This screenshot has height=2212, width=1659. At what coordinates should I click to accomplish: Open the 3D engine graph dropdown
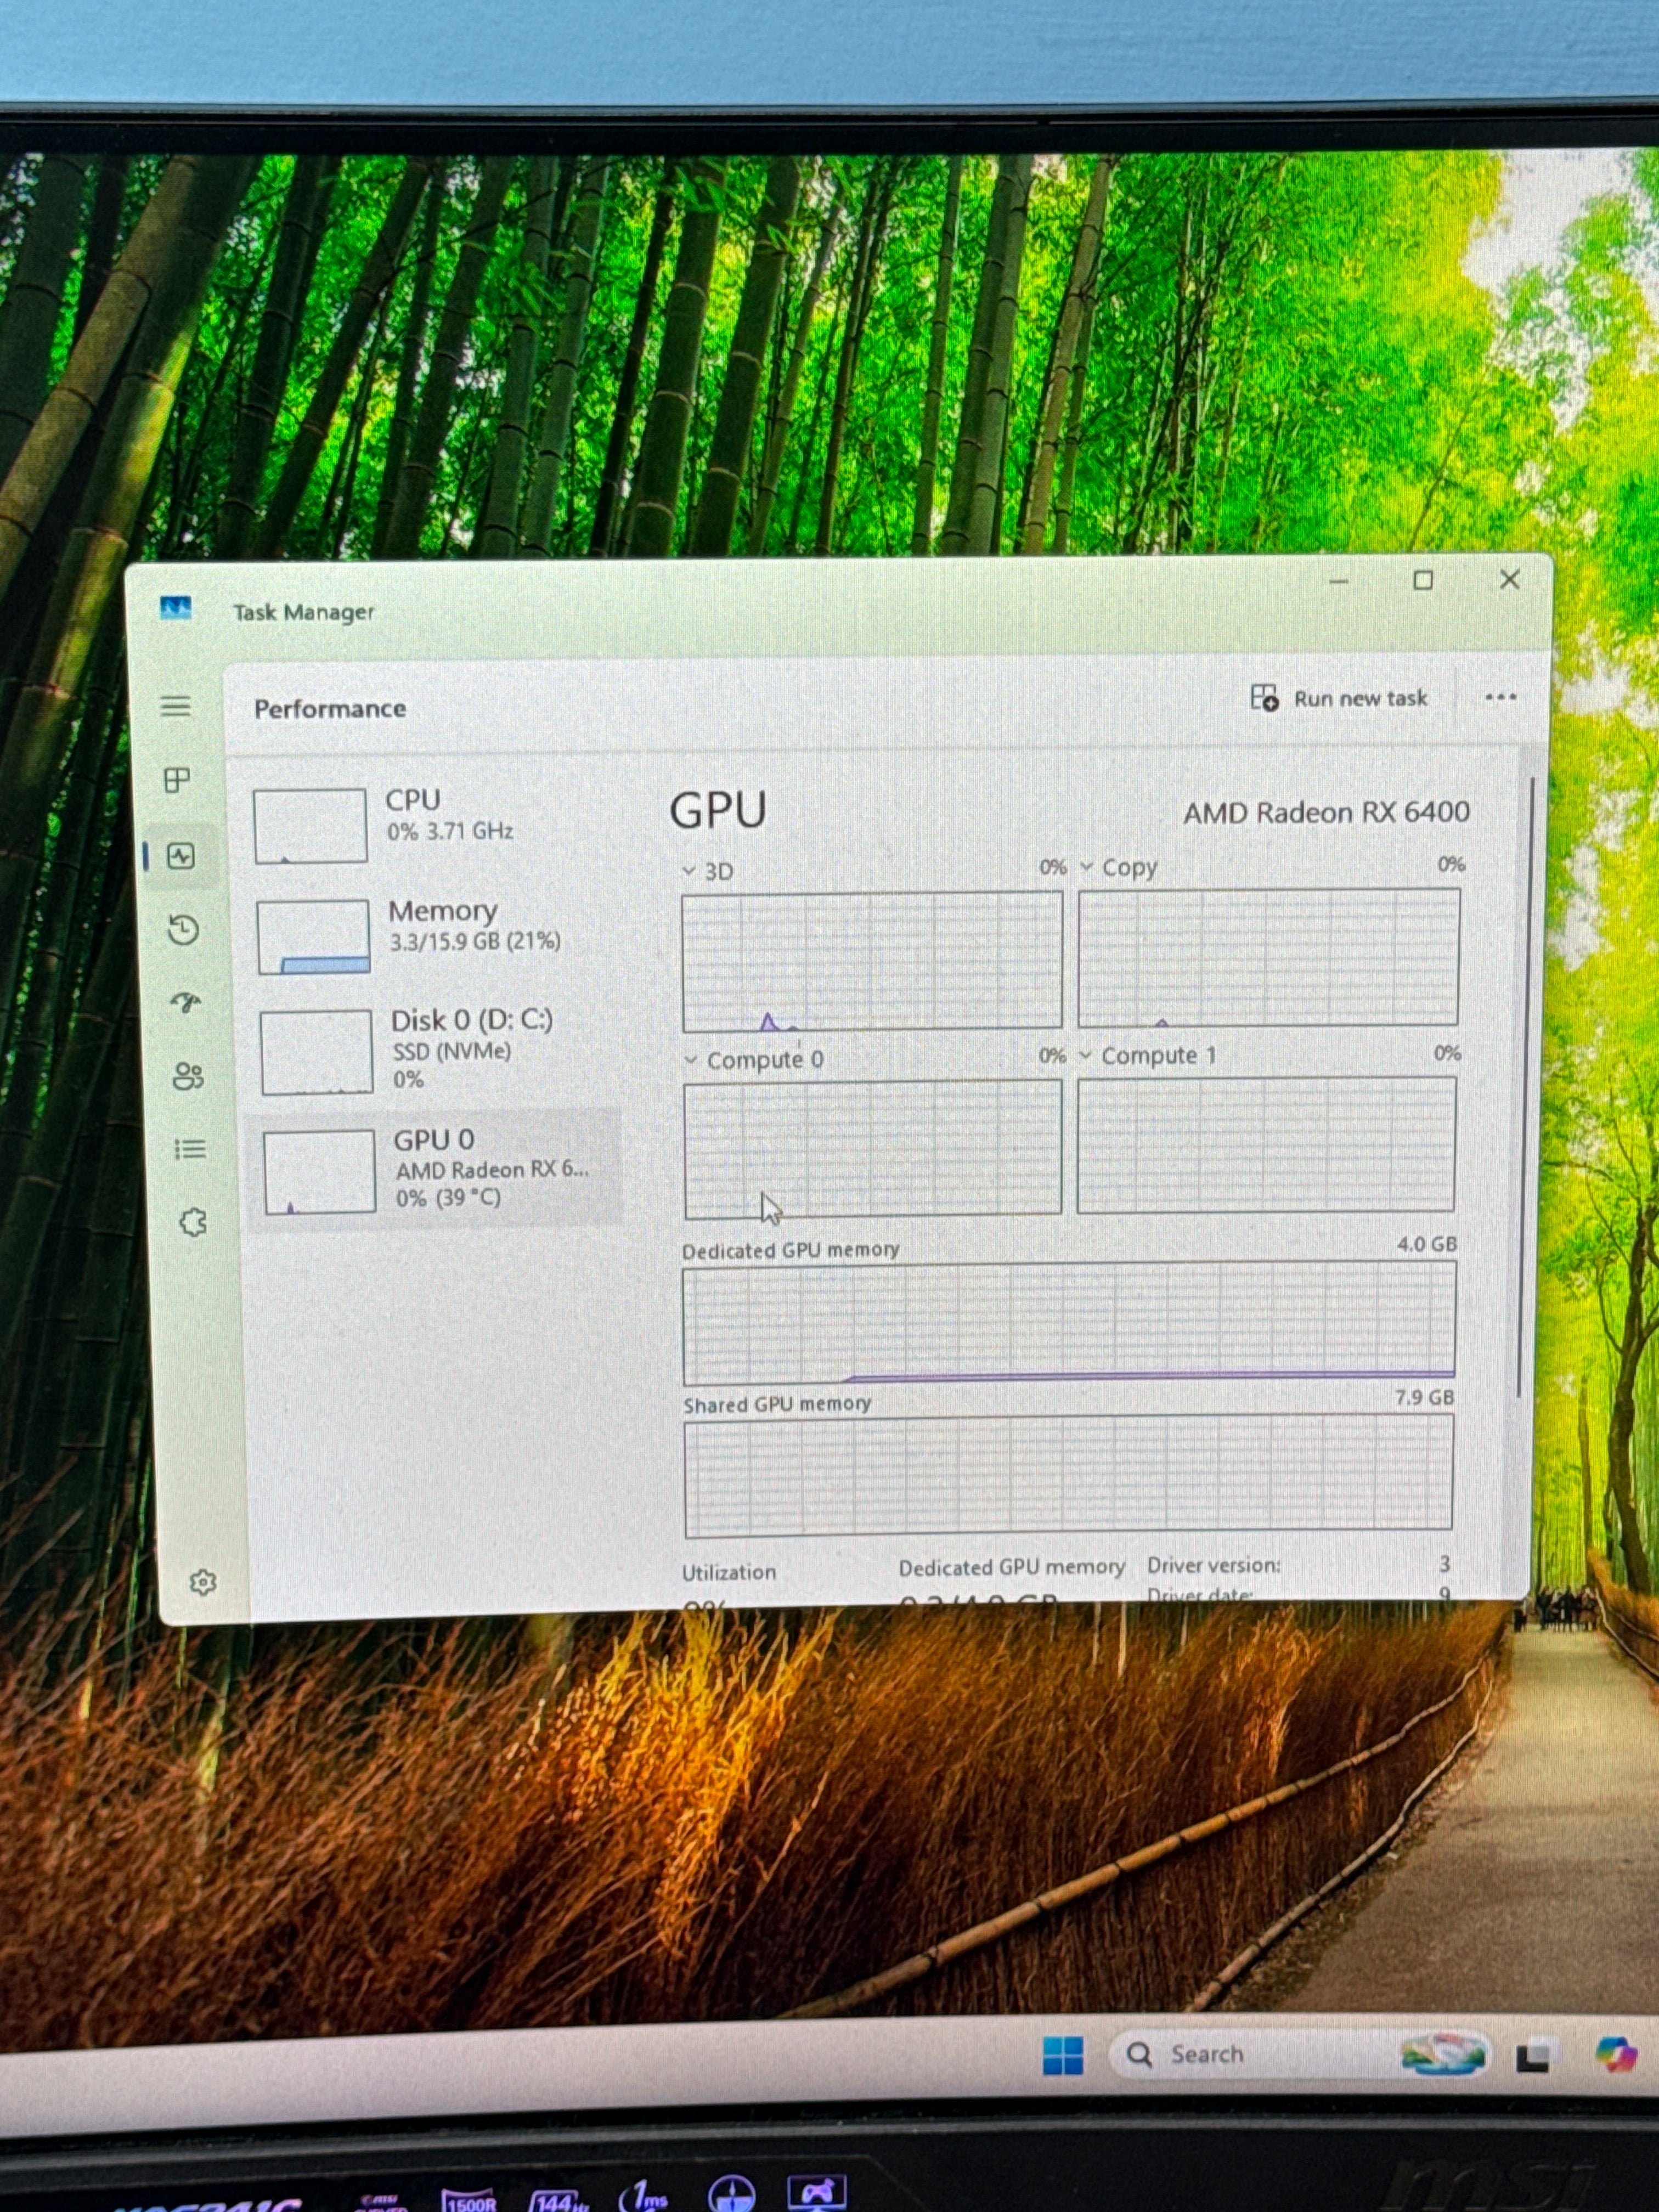coord(689,871)
